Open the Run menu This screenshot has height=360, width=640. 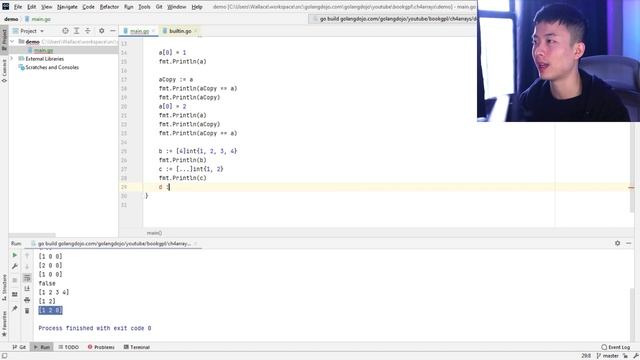[129, 7]
